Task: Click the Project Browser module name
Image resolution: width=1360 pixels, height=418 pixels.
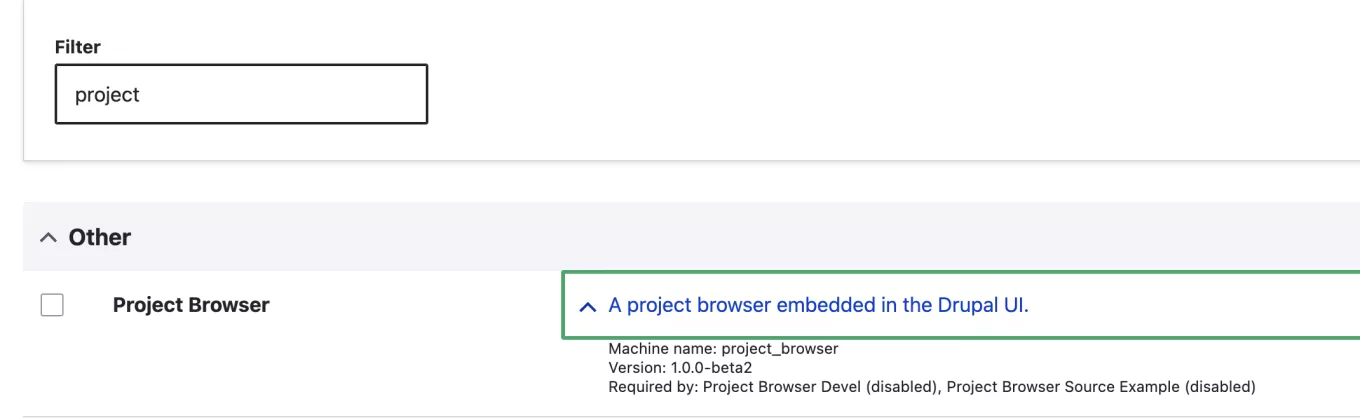Action: [x=191, y=305]
